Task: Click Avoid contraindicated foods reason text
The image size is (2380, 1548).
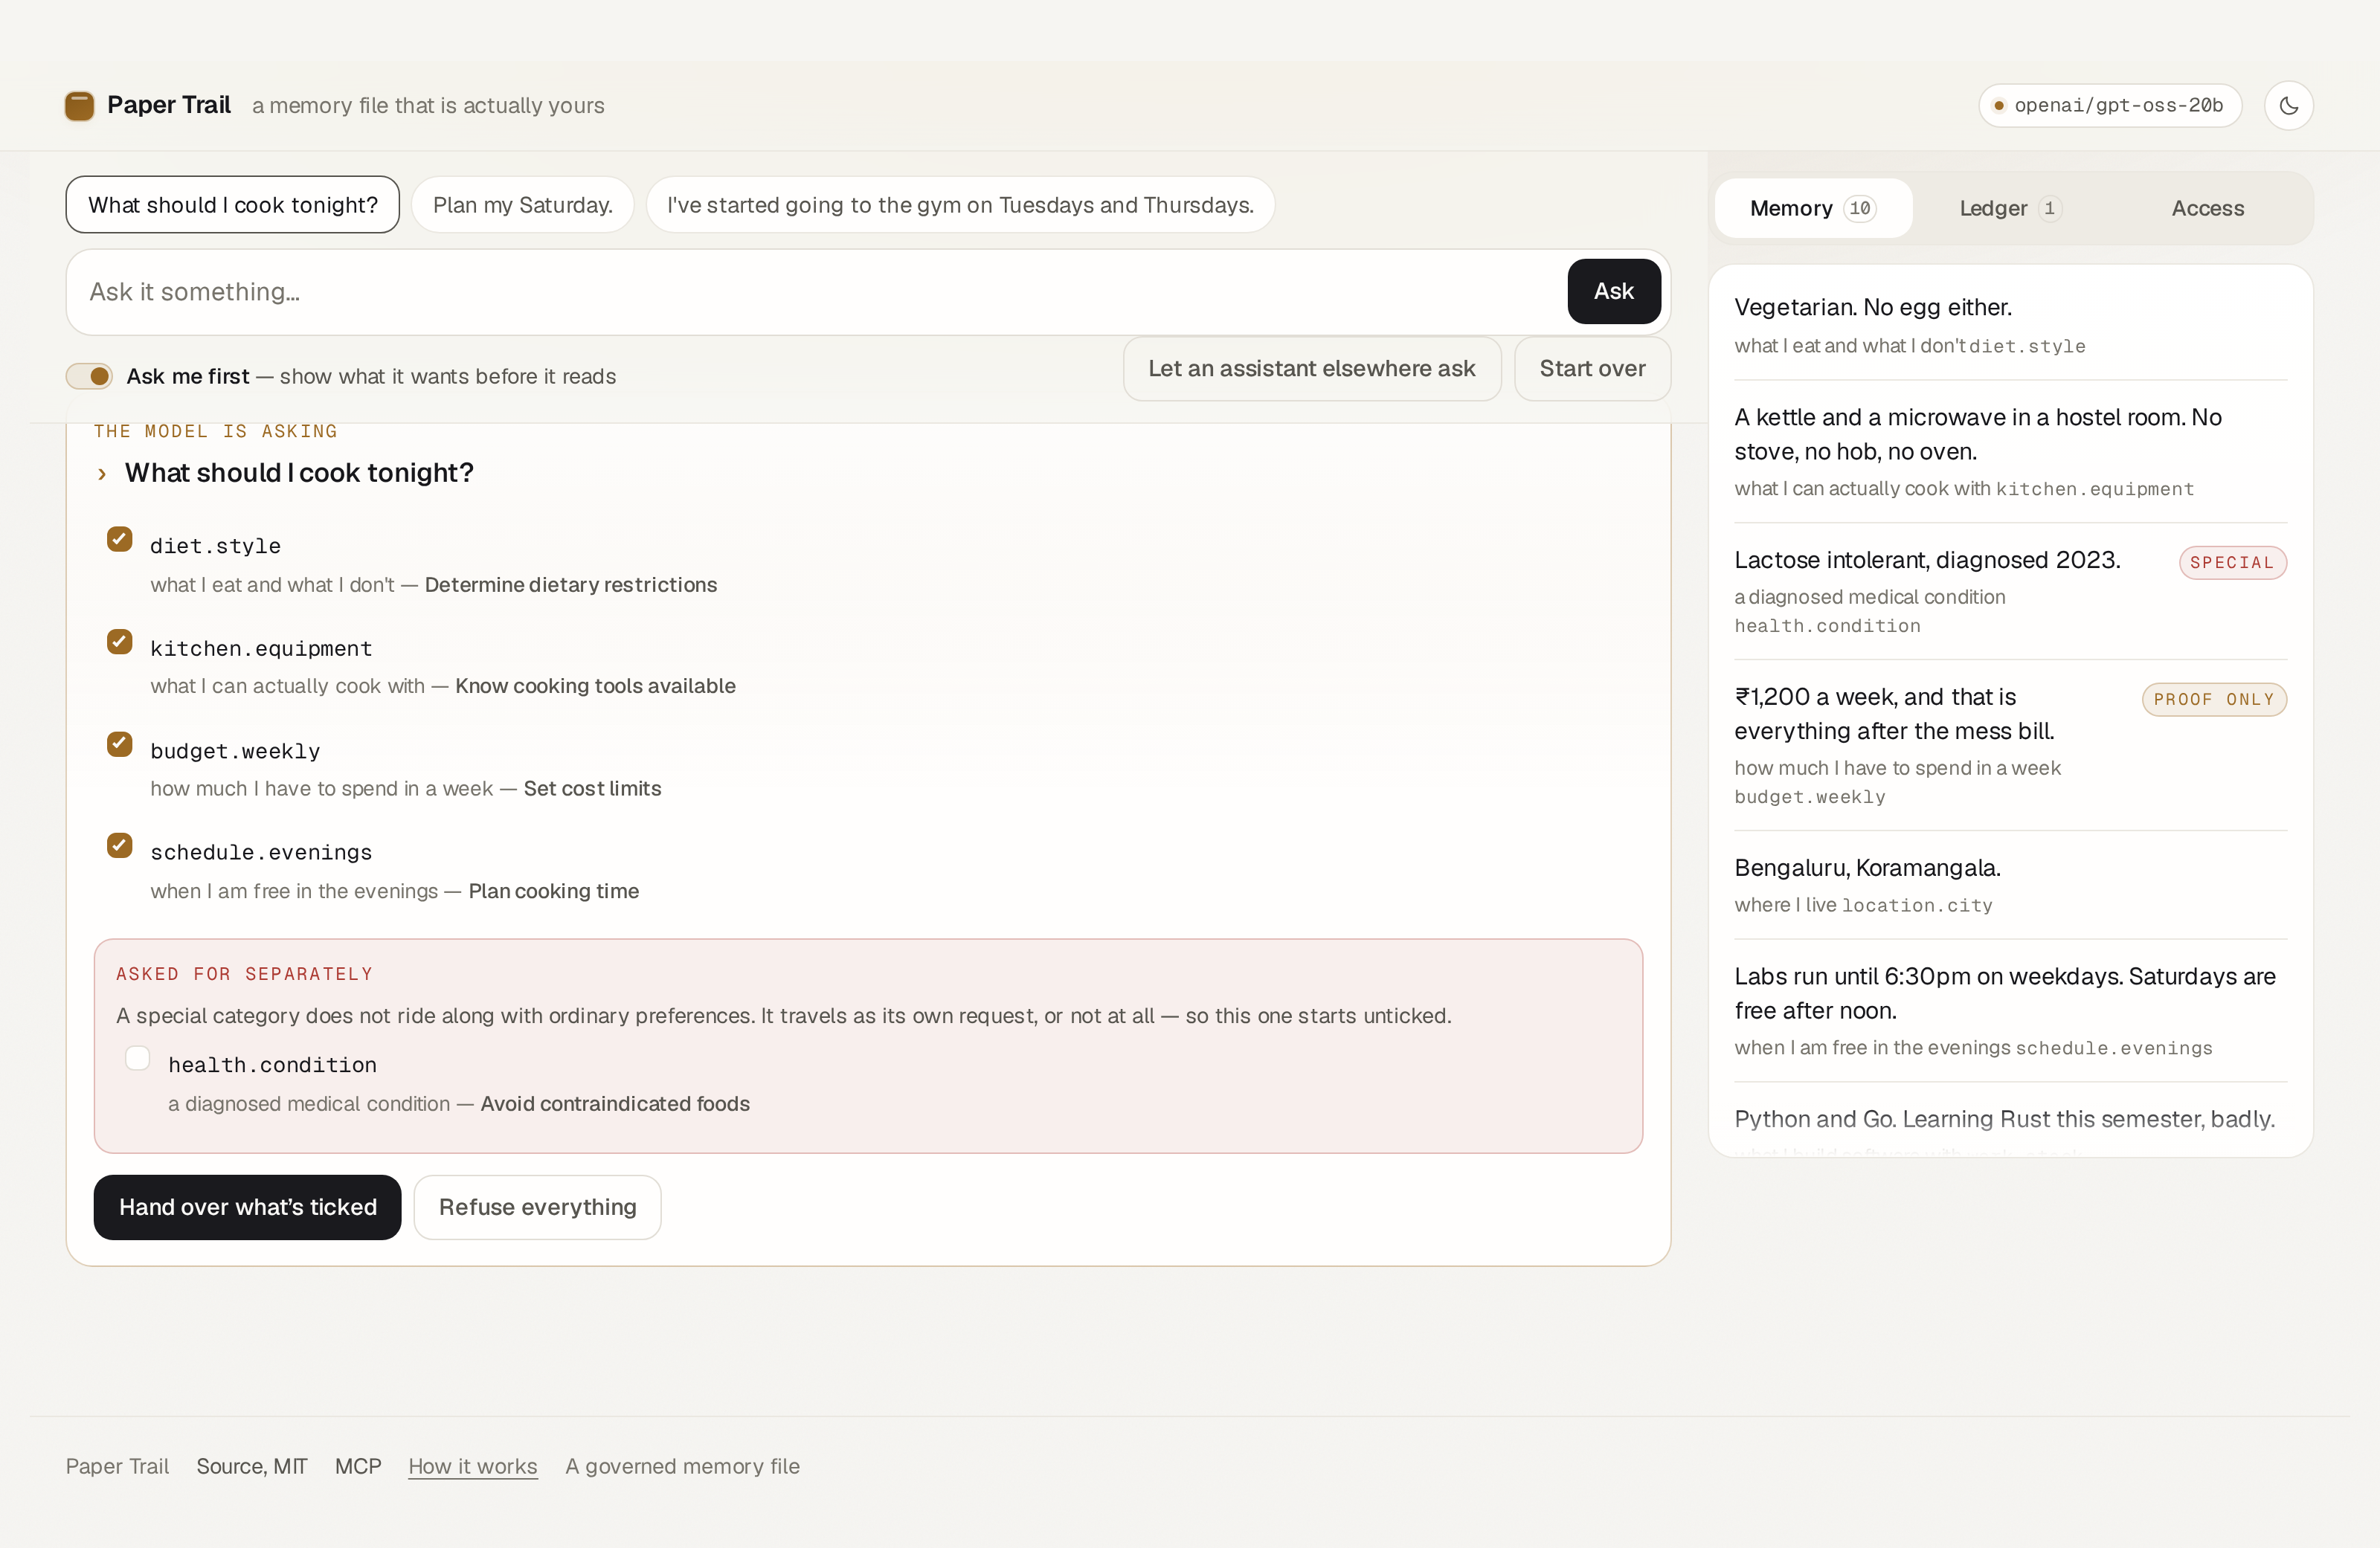Action: pyautogui.click(x=615, y=1103)
